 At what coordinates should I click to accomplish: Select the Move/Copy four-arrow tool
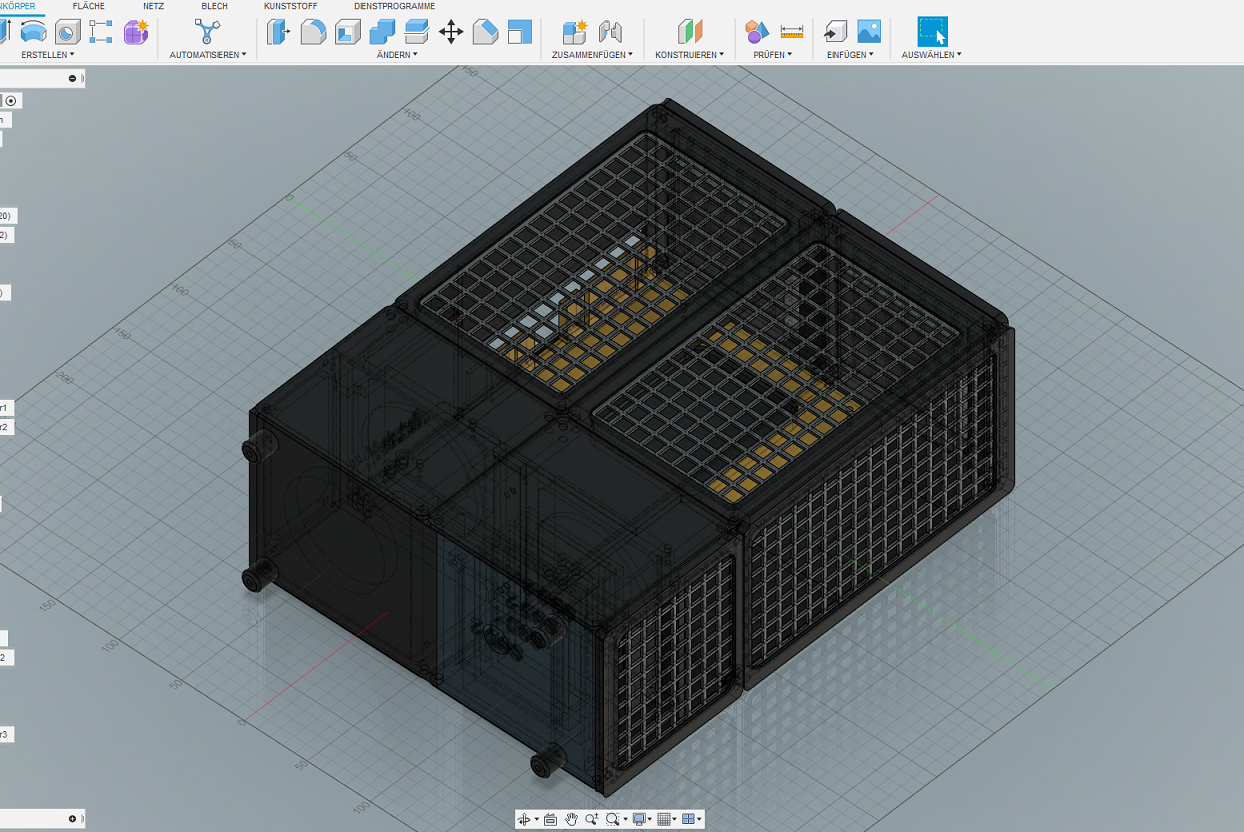point(451,32)
